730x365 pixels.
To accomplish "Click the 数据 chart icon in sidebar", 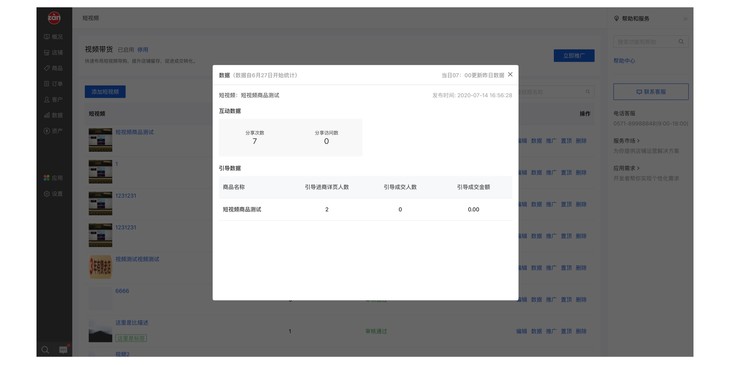I will pos(47,115).
